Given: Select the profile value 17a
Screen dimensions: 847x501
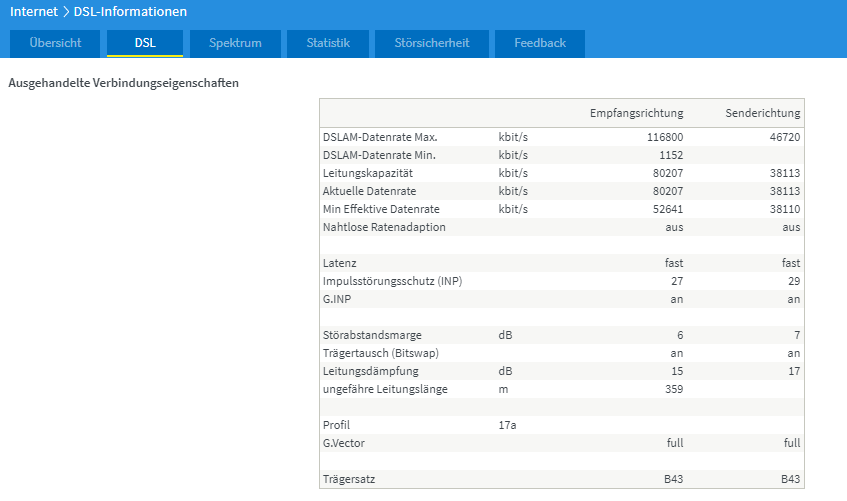Looking at the screenshot, I should coord(507,425).
